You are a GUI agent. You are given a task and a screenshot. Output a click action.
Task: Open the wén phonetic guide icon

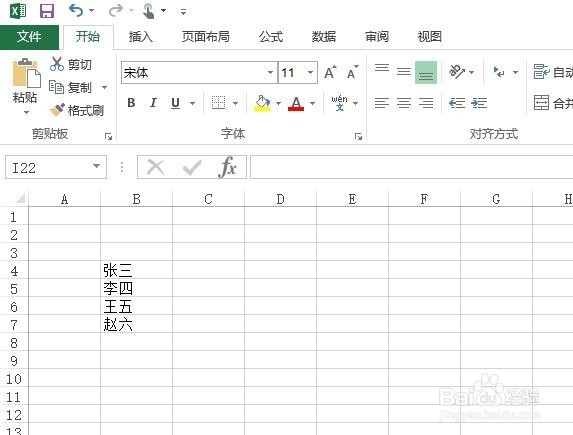click(339, 103)
